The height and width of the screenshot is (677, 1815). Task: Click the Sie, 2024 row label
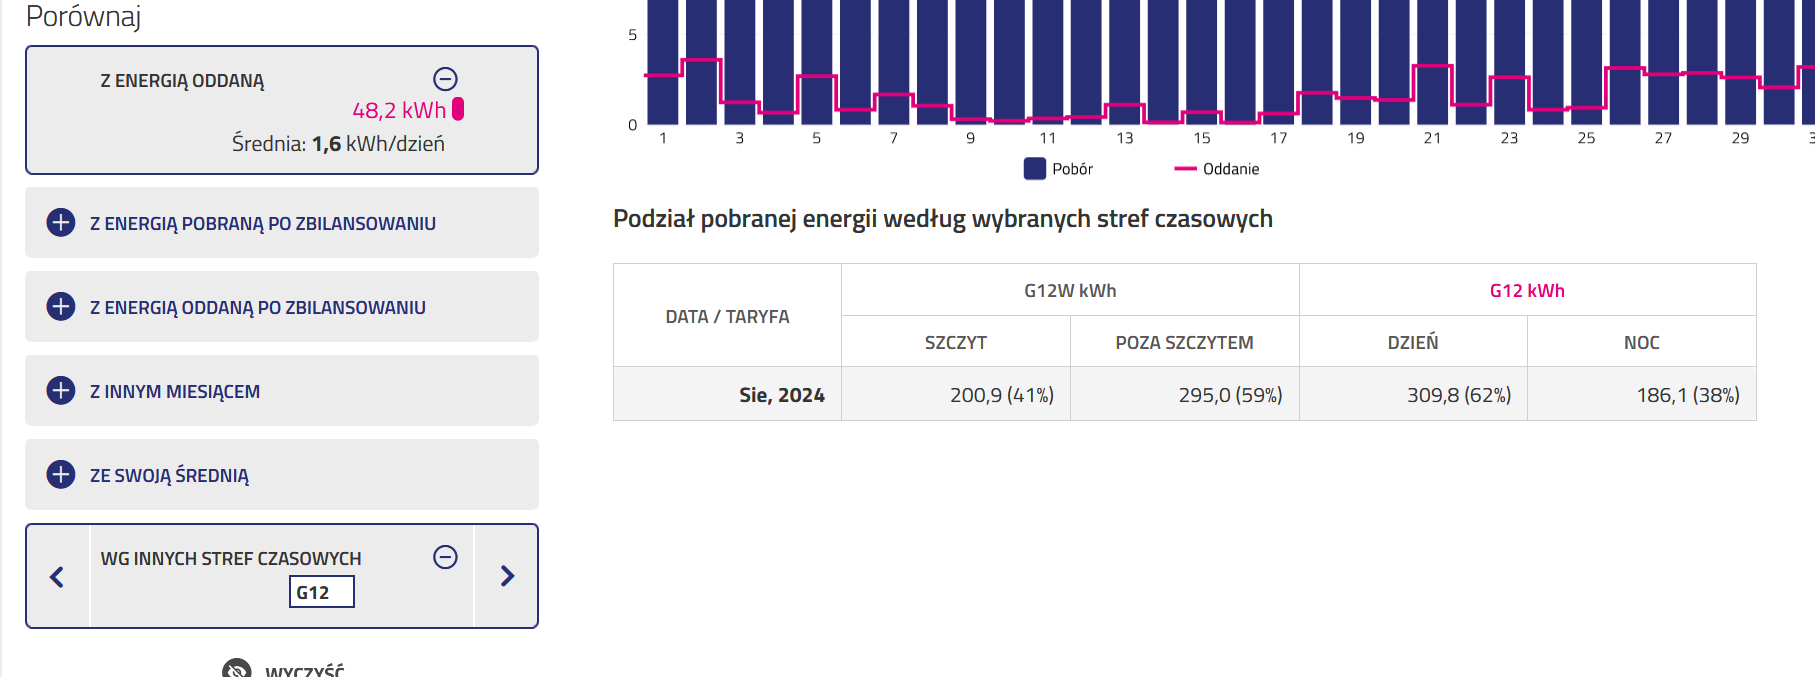click(782, 395)
